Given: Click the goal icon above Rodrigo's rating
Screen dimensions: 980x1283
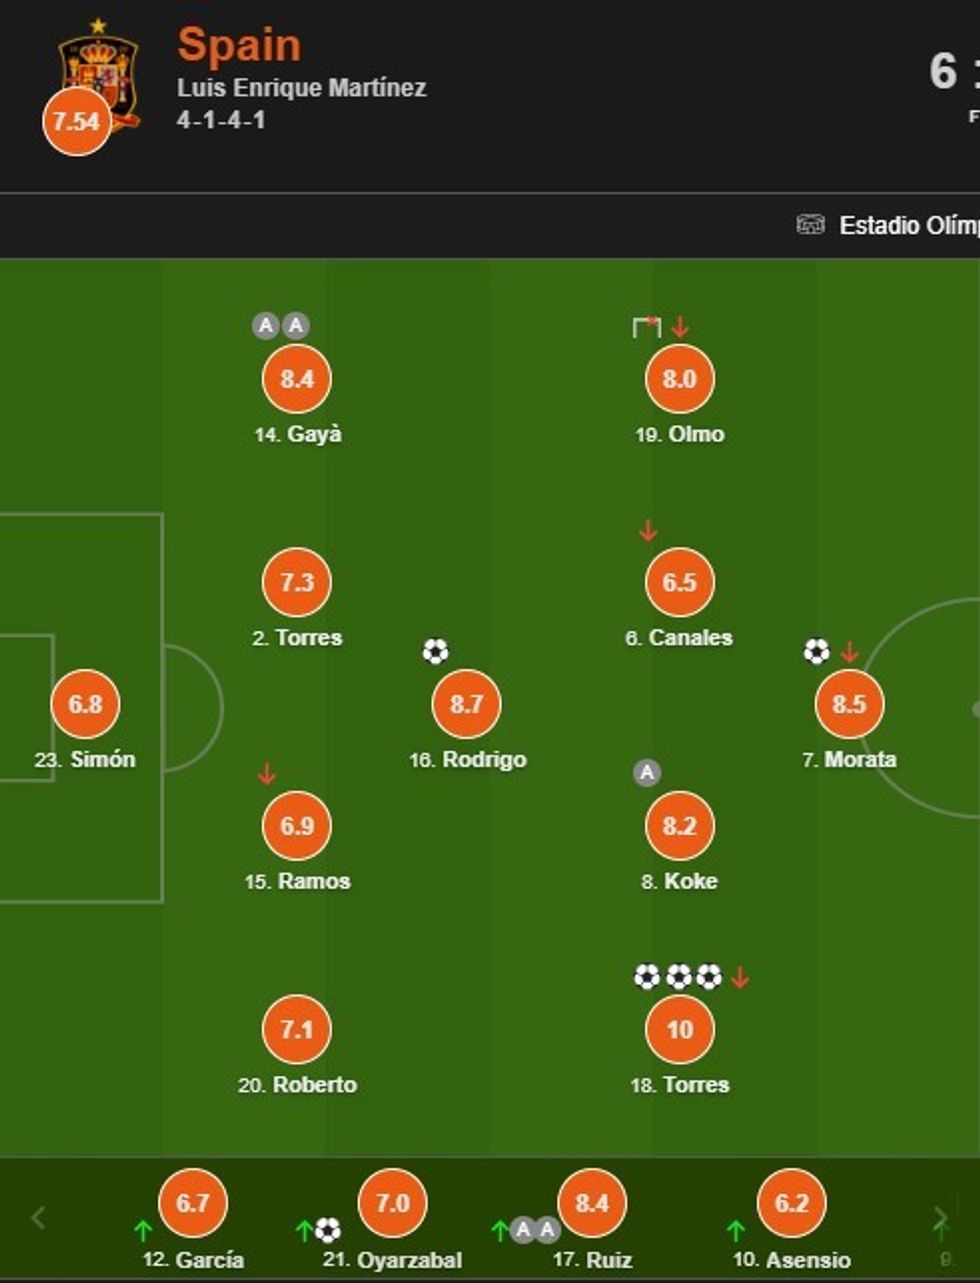Looking at the screenshot, I should [435, 652].
